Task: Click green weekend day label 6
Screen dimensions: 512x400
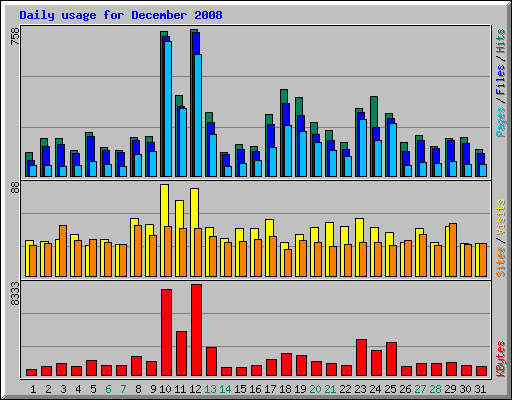Action: point(108,389)
